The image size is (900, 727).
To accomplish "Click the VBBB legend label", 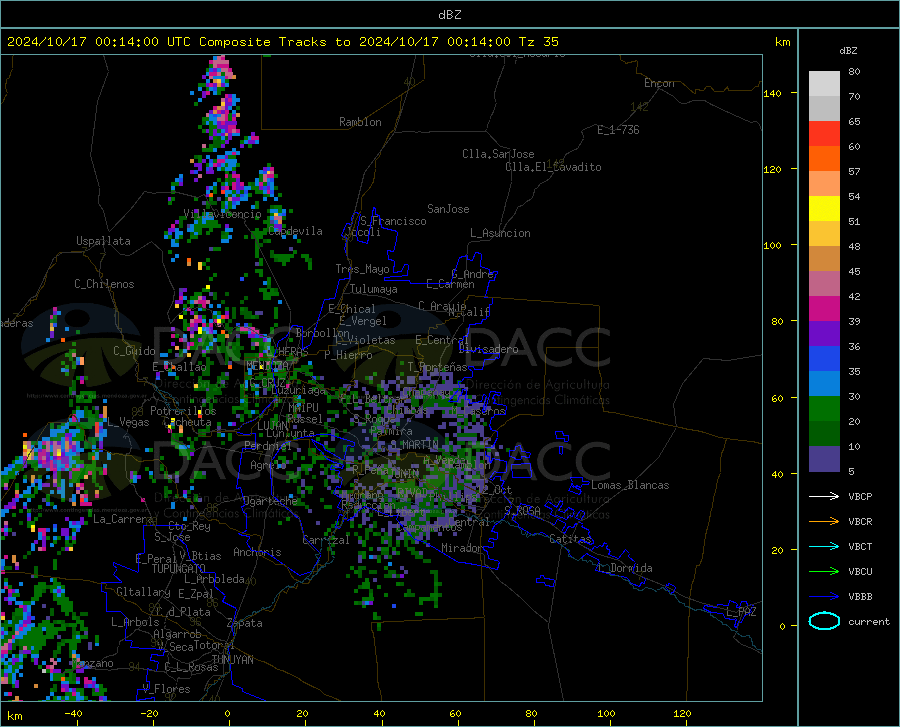I will point(860,596).
